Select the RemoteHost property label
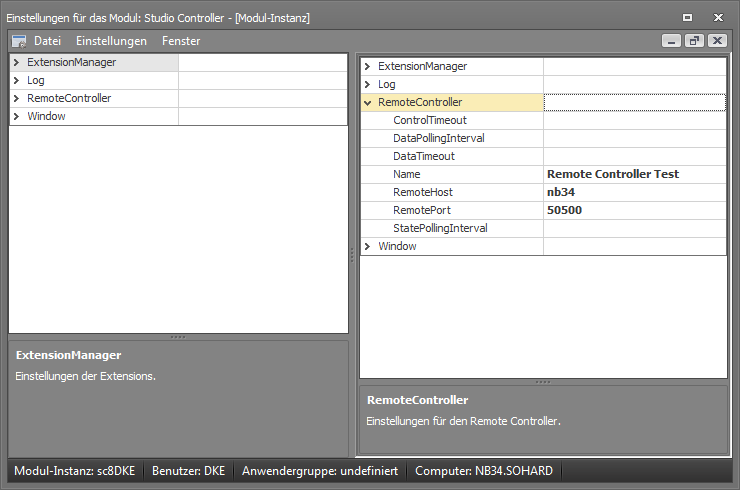The width and height of the screenshot is (740, 490). pos(422,192)
